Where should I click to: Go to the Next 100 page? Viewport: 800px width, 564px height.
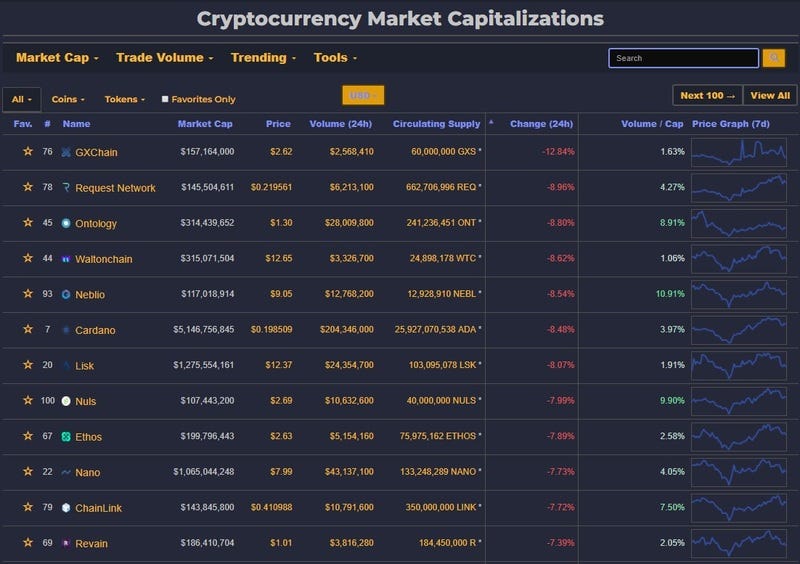click(707, 96)
